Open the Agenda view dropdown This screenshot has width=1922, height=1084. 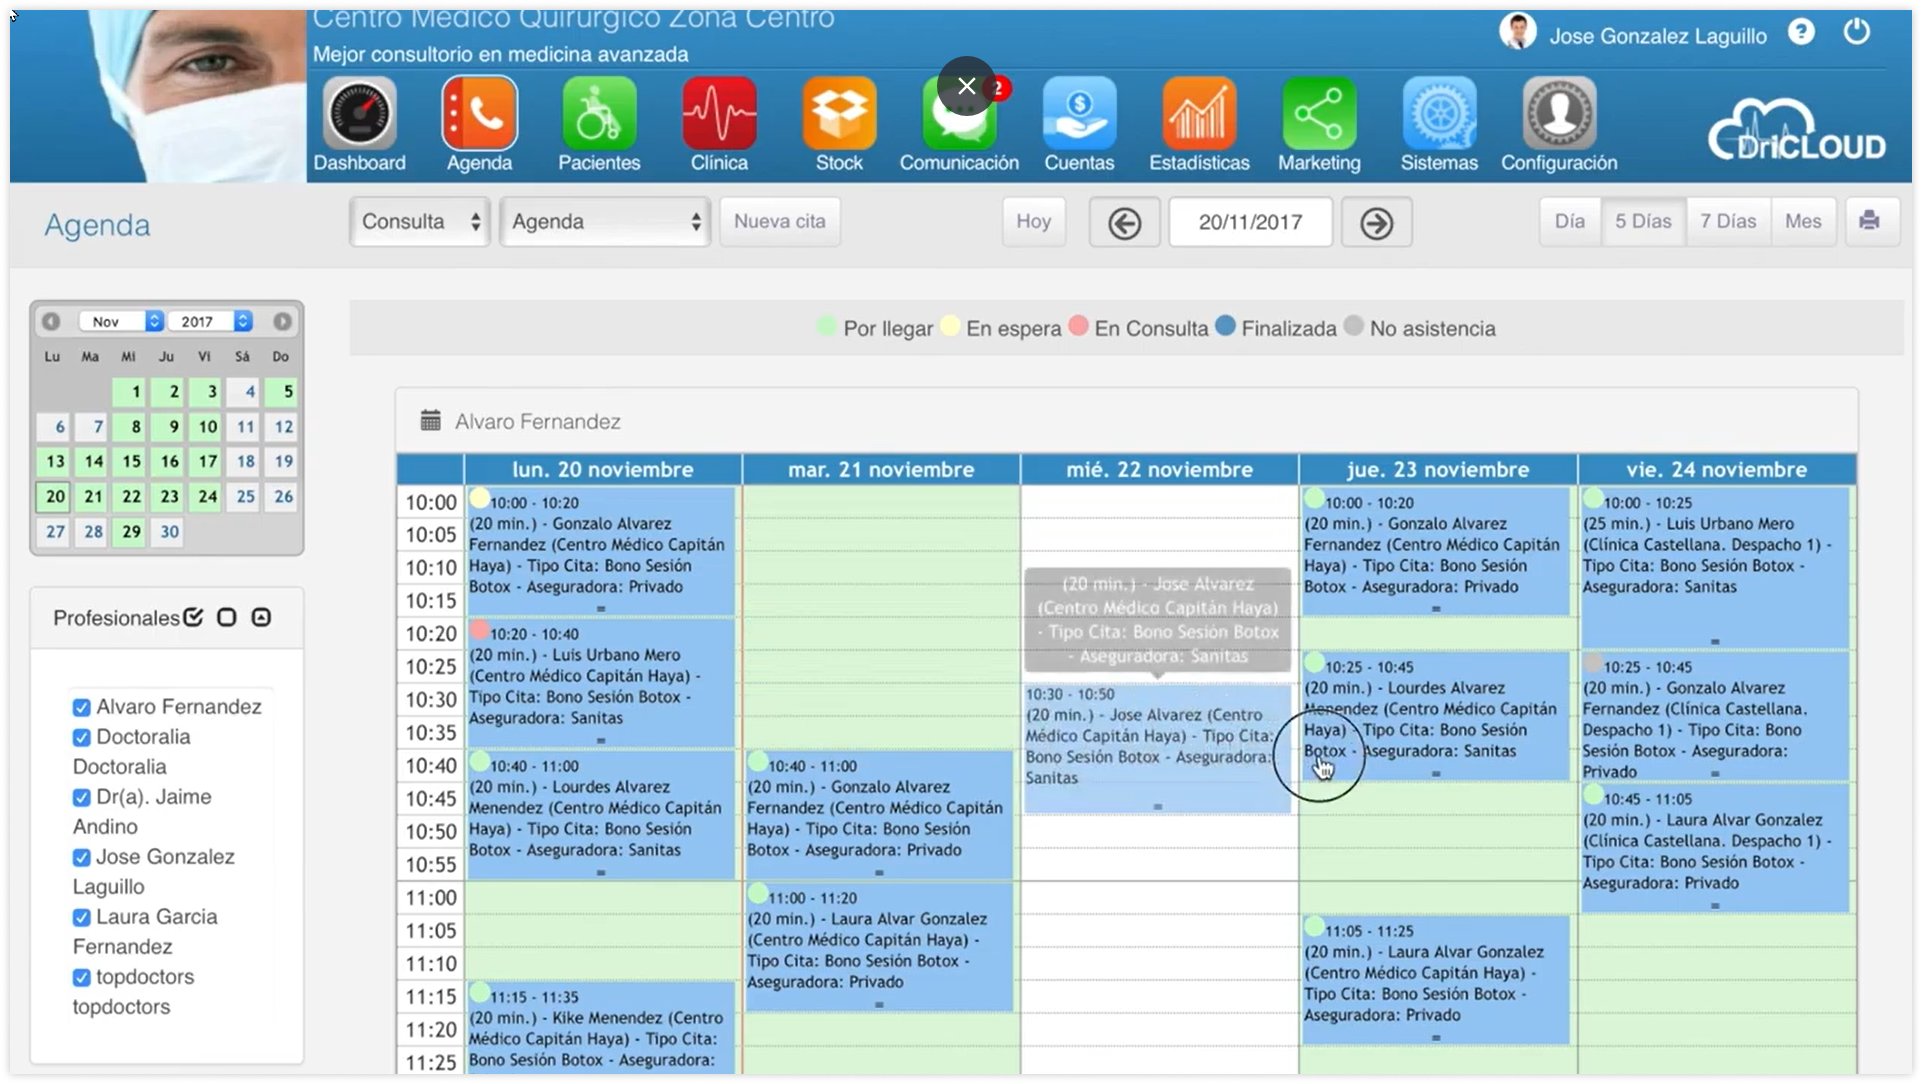[605, 221]
